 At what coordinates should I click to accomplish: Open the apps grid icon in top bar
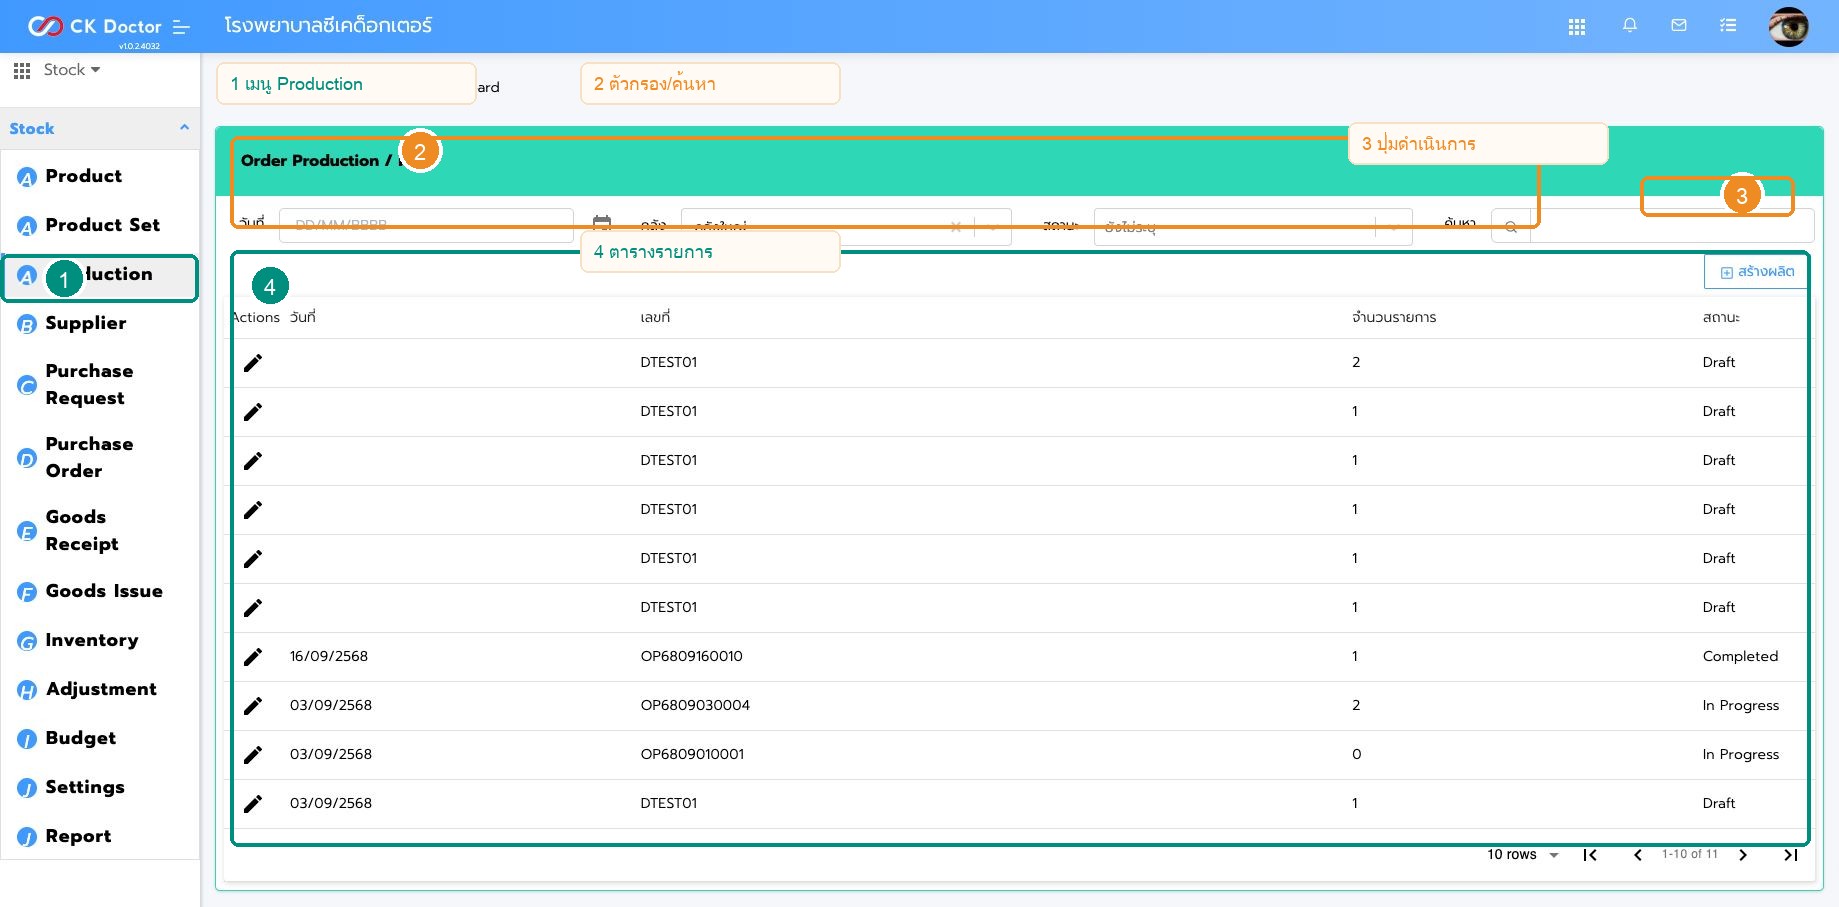pos(1577,27)
